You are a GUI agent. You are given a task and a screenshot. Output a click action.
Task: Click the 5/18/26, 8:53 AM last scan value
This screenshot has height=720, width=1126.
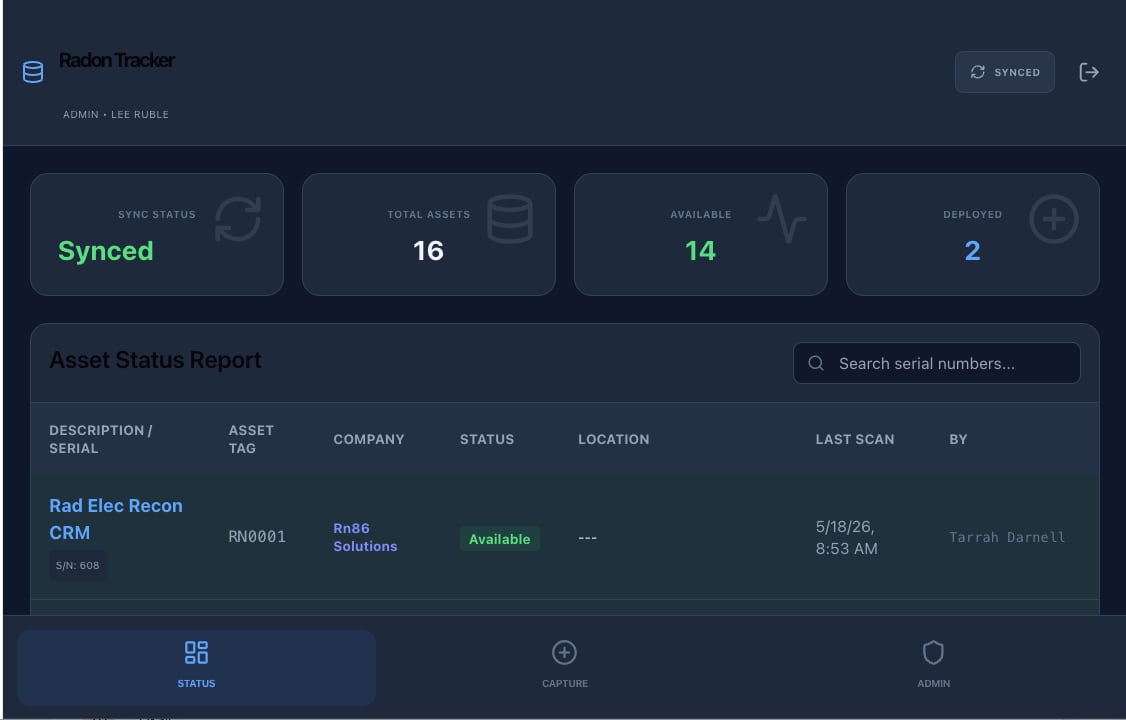(x=846, y=538)
